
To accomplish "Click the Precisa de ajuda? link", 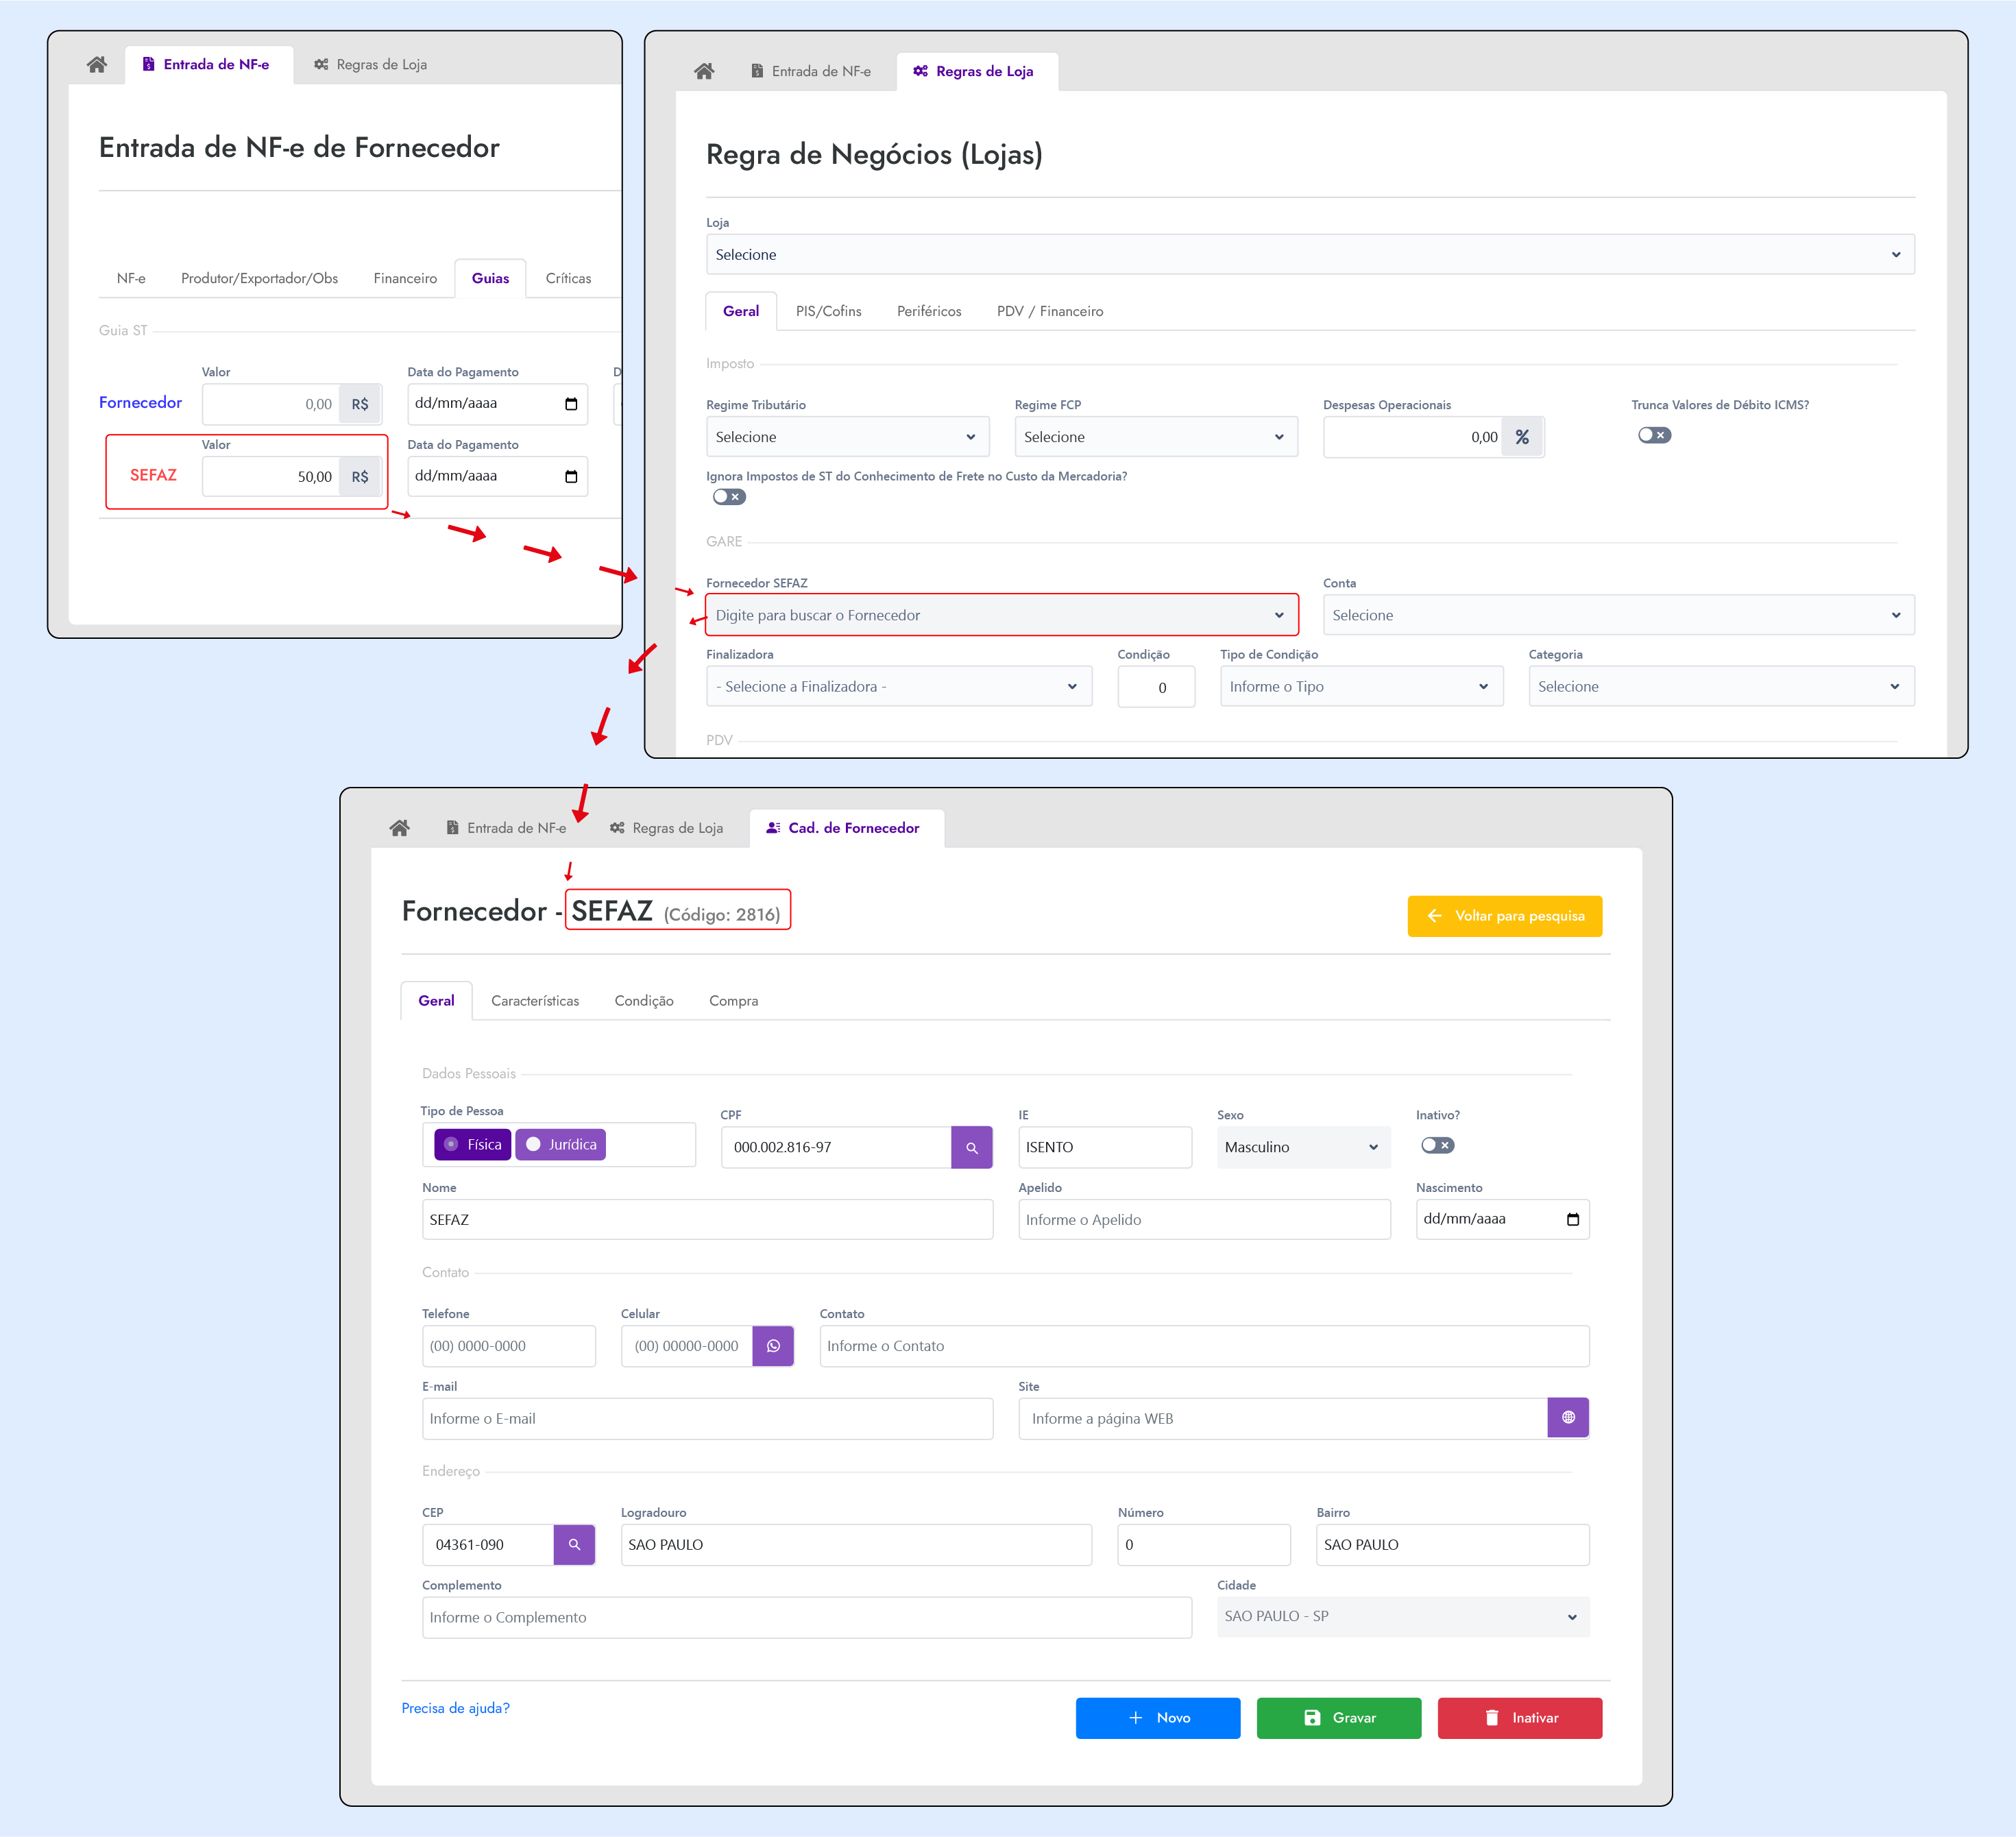I will tap(455, 1708).
